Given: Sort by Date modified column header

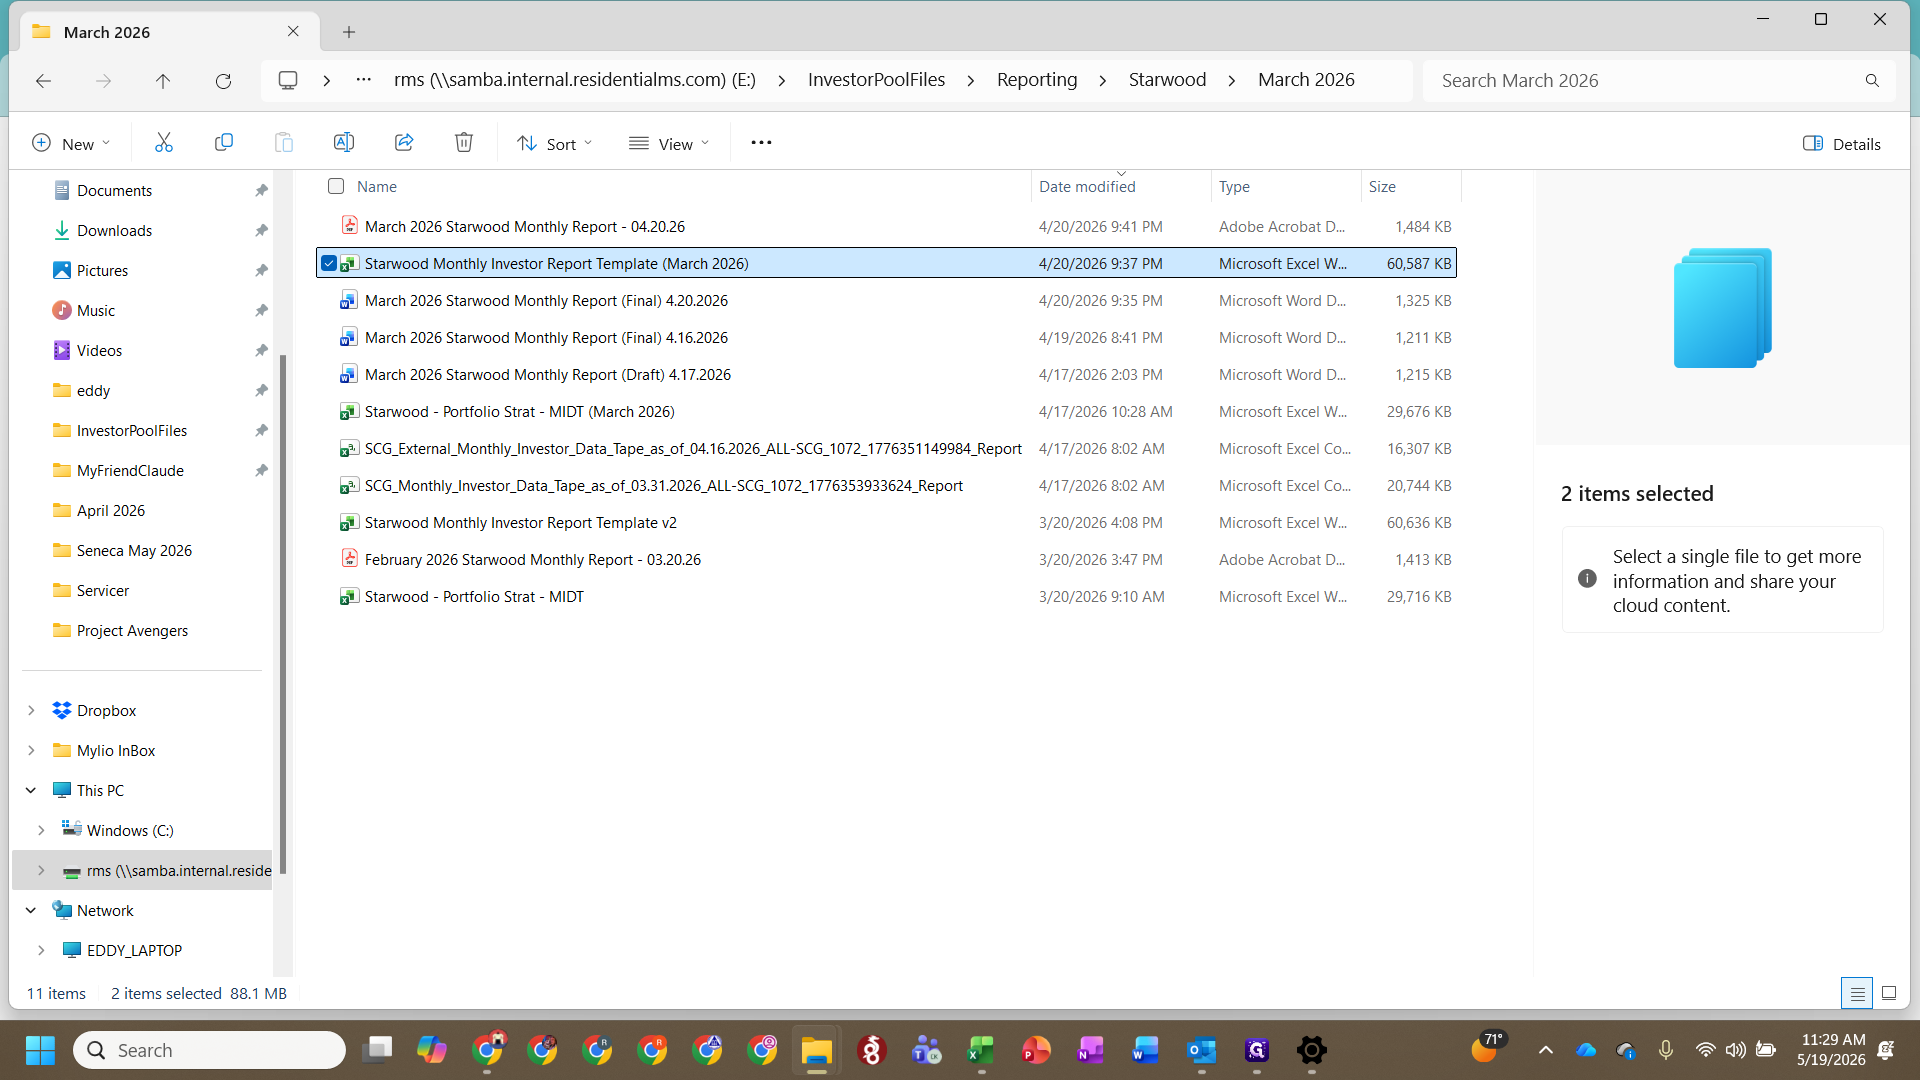Looking at the screenshot, I should tap(1087, 186).
